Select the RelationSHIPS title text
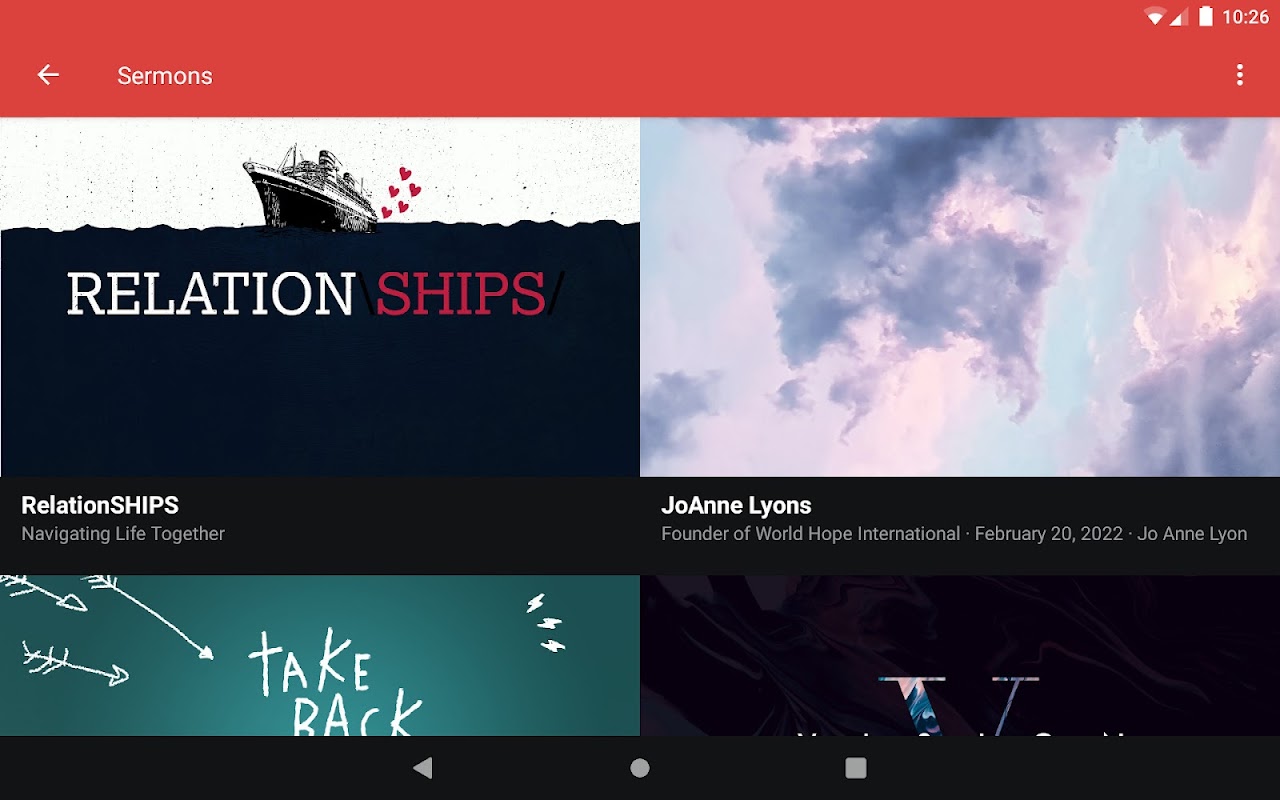Viewport: 1280px width, 800px height. click(100, 505)
